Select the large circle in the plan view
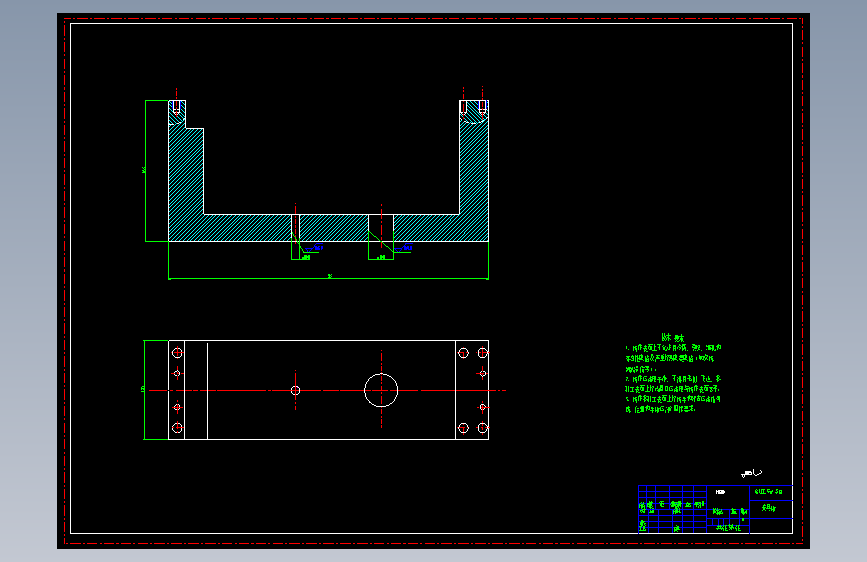 (x=381, y=390)
